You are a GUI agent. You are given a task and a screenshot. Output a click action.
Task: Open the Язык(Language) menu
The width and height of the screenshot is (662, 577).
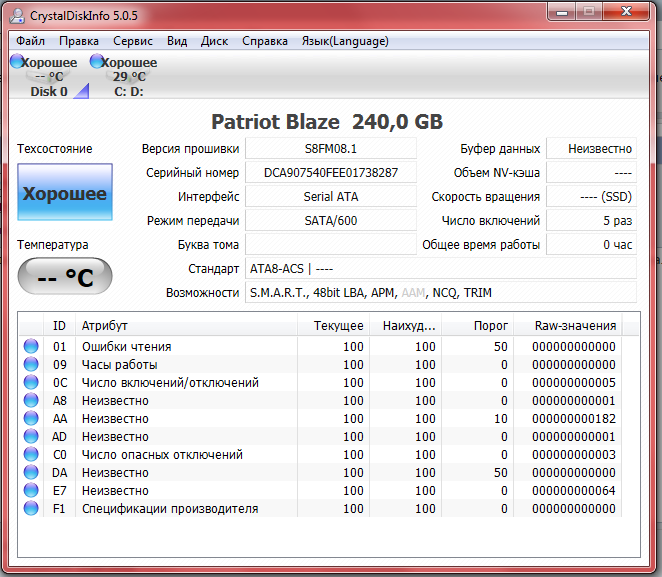345,41
